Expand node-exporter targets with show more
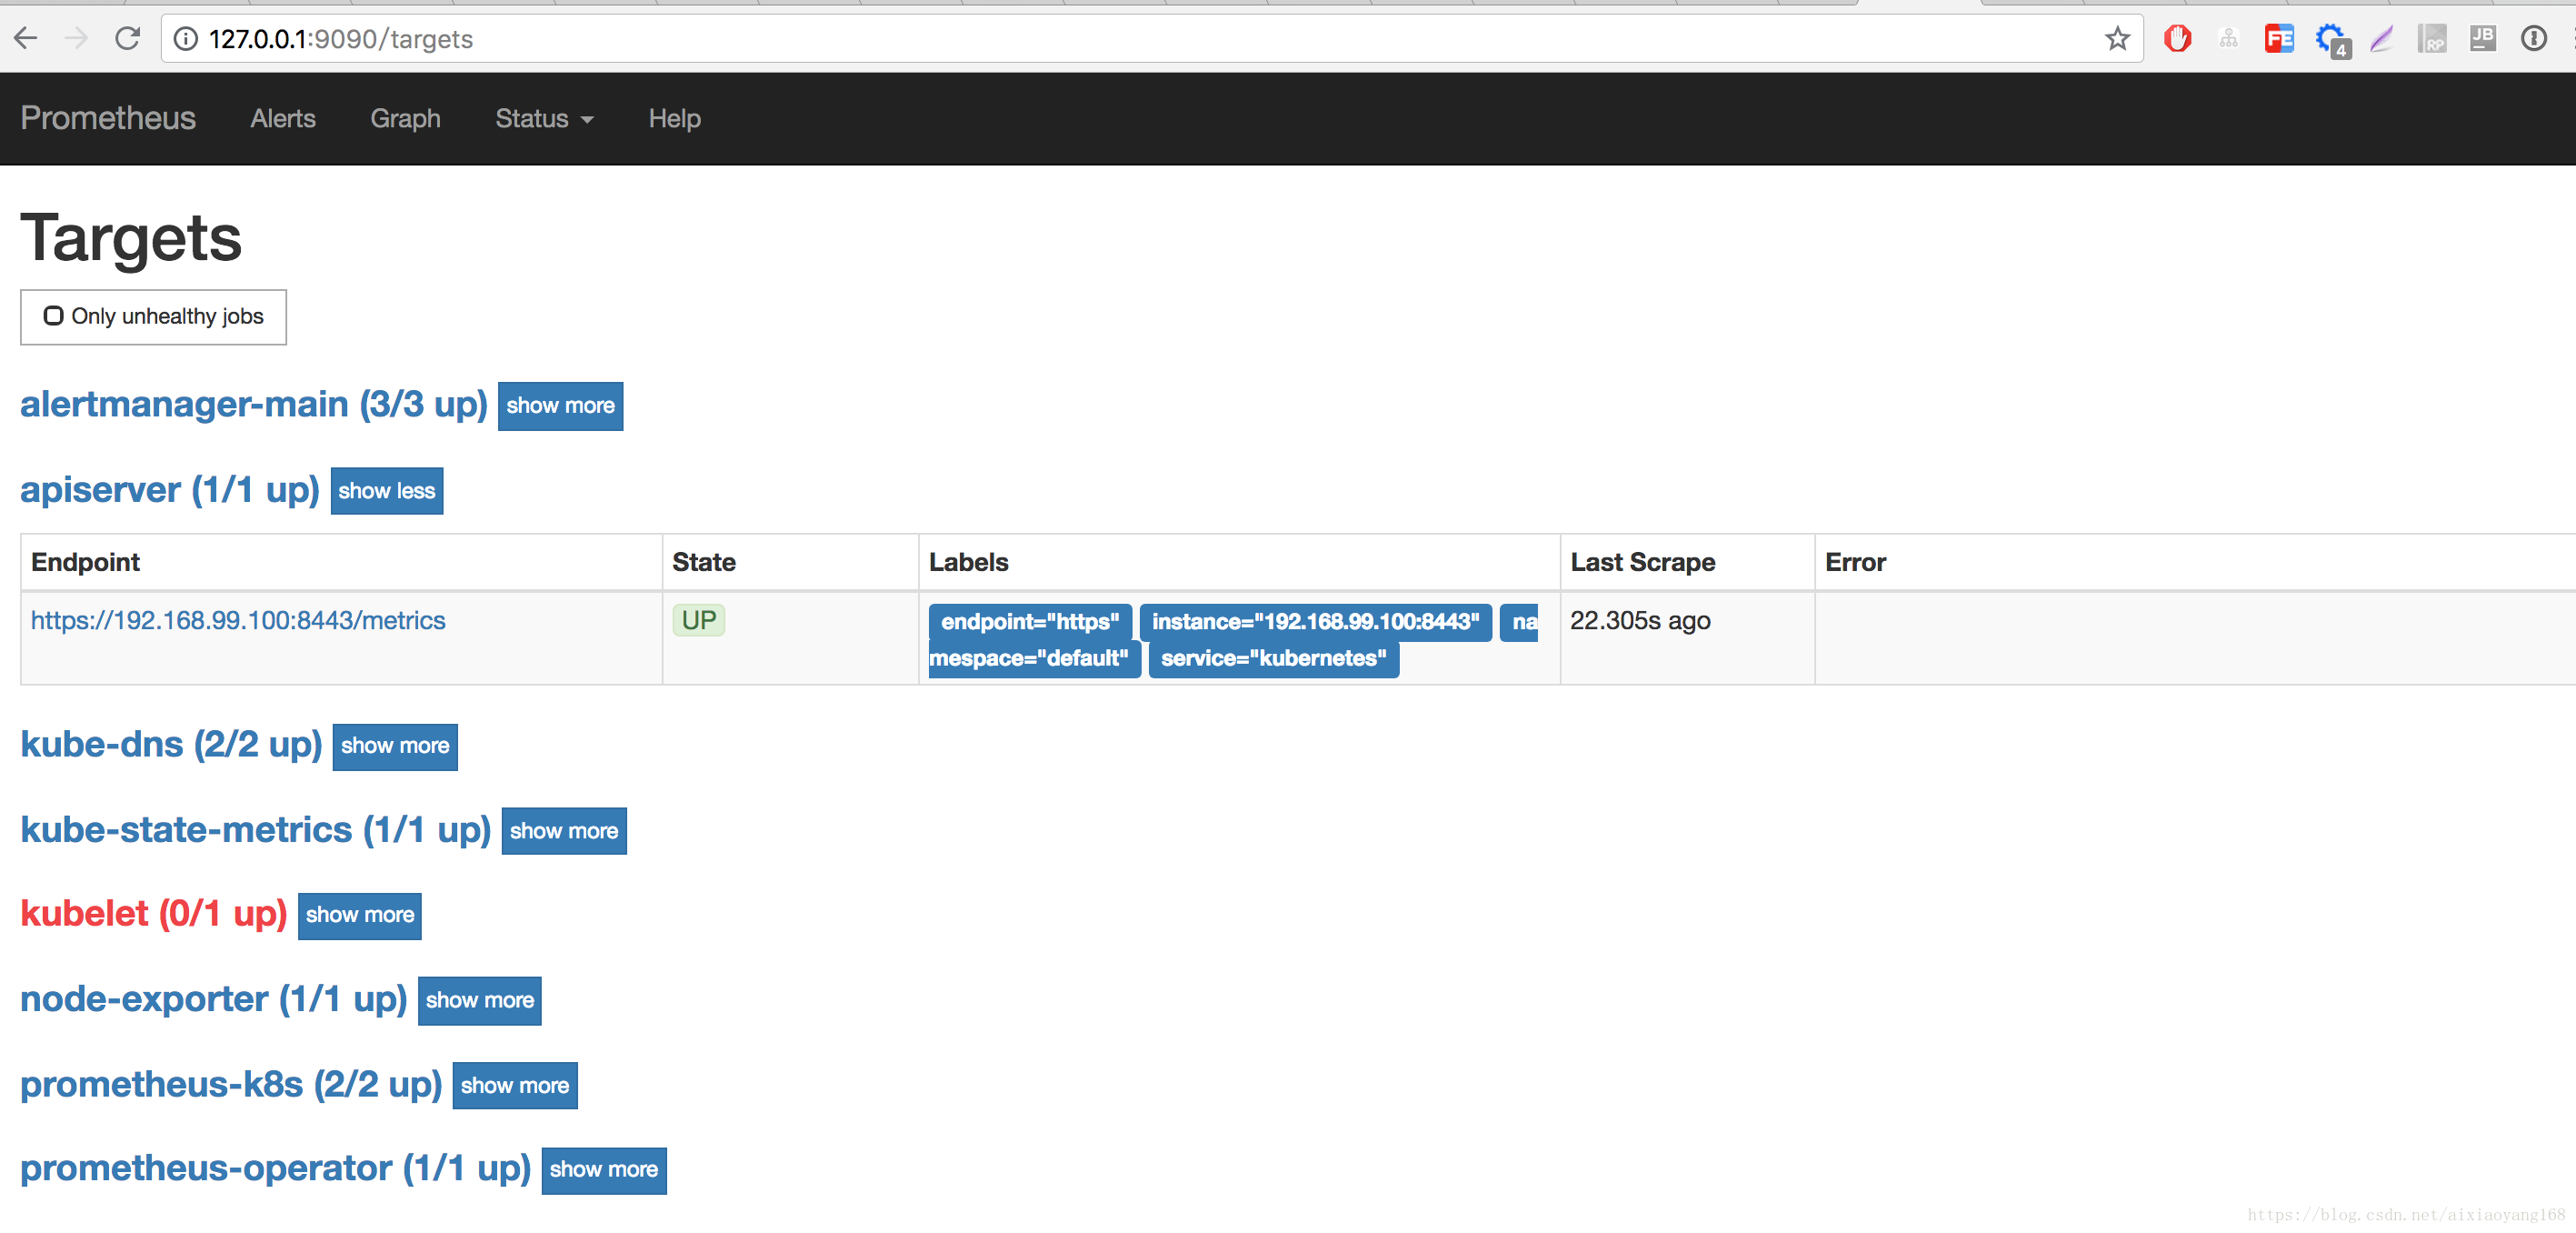 (x=480, y=1000)
